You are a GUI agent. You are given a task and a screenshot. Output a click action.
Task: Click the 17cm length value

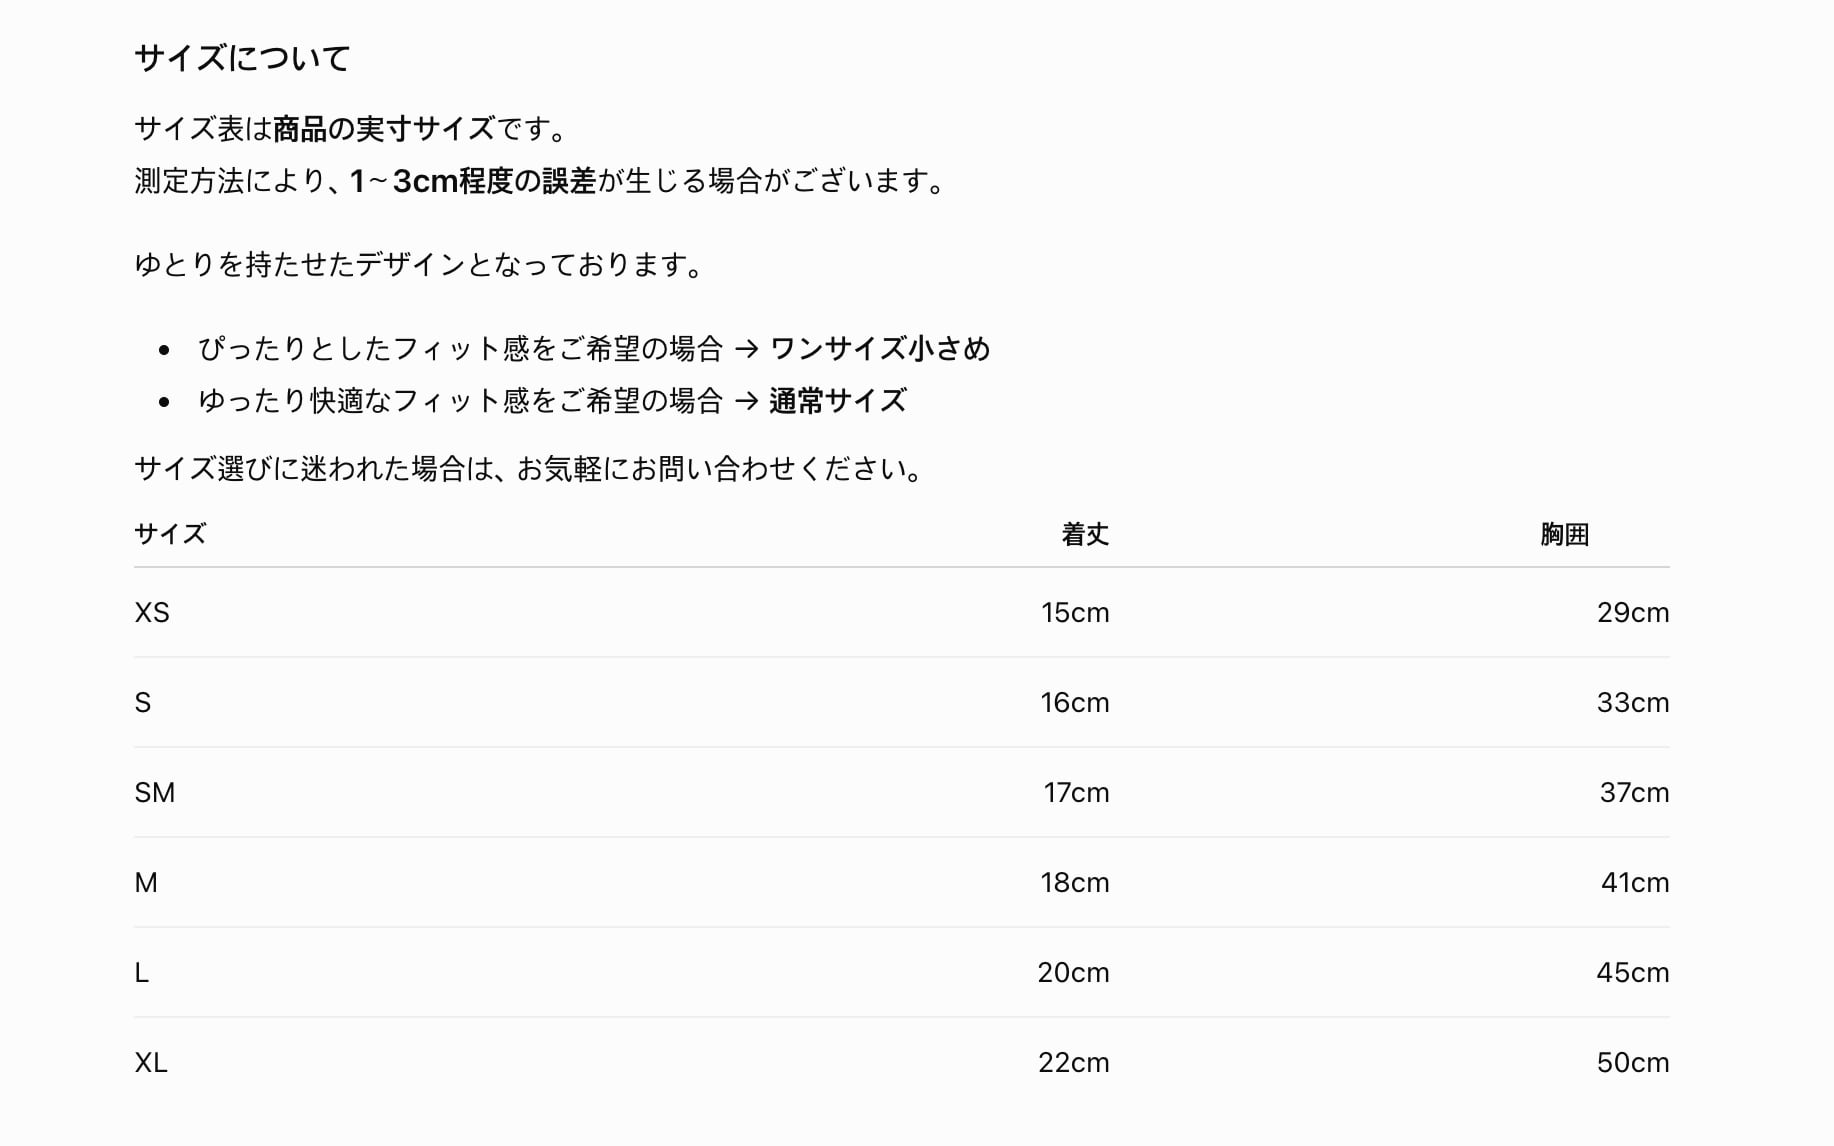click(1076, 792)
